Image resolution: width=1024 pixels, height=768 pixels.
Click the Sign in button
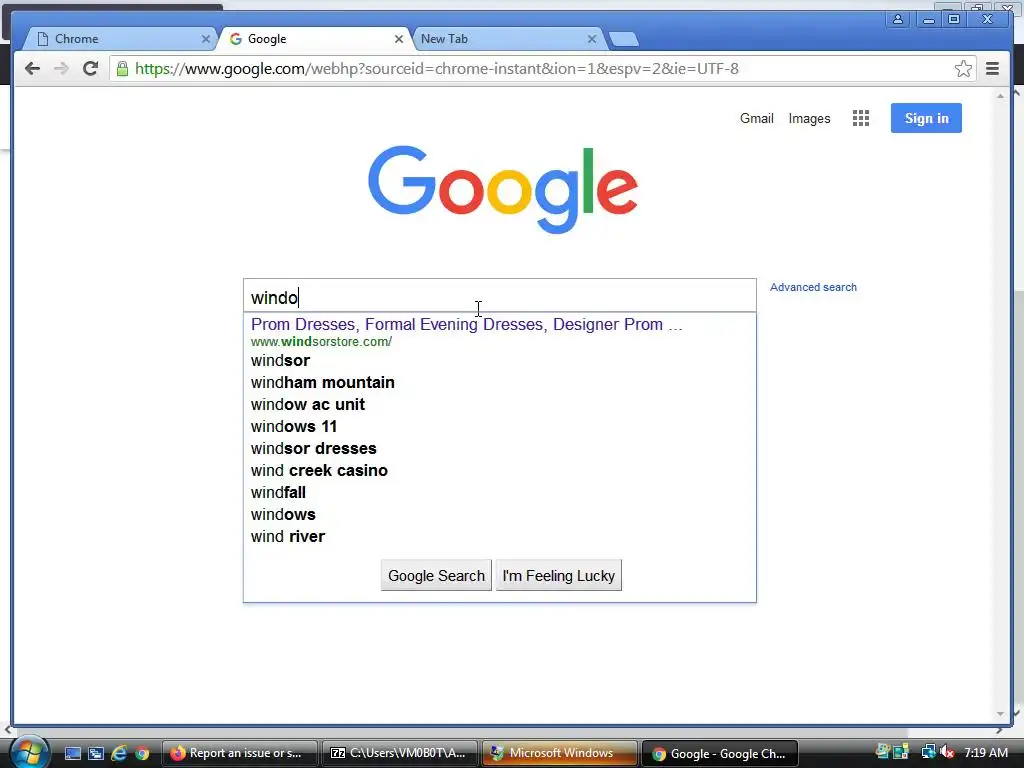click(926, 118)
